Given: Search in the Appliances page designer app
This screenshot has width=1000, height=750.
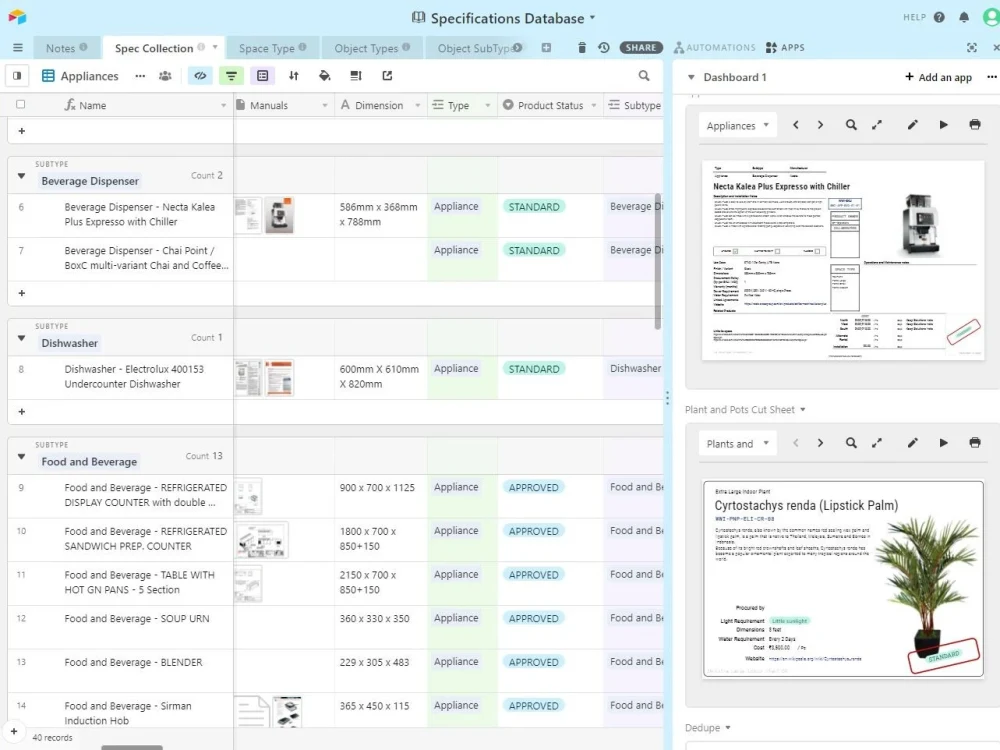Looking at the screenshot, I should [x=851, y=125].
